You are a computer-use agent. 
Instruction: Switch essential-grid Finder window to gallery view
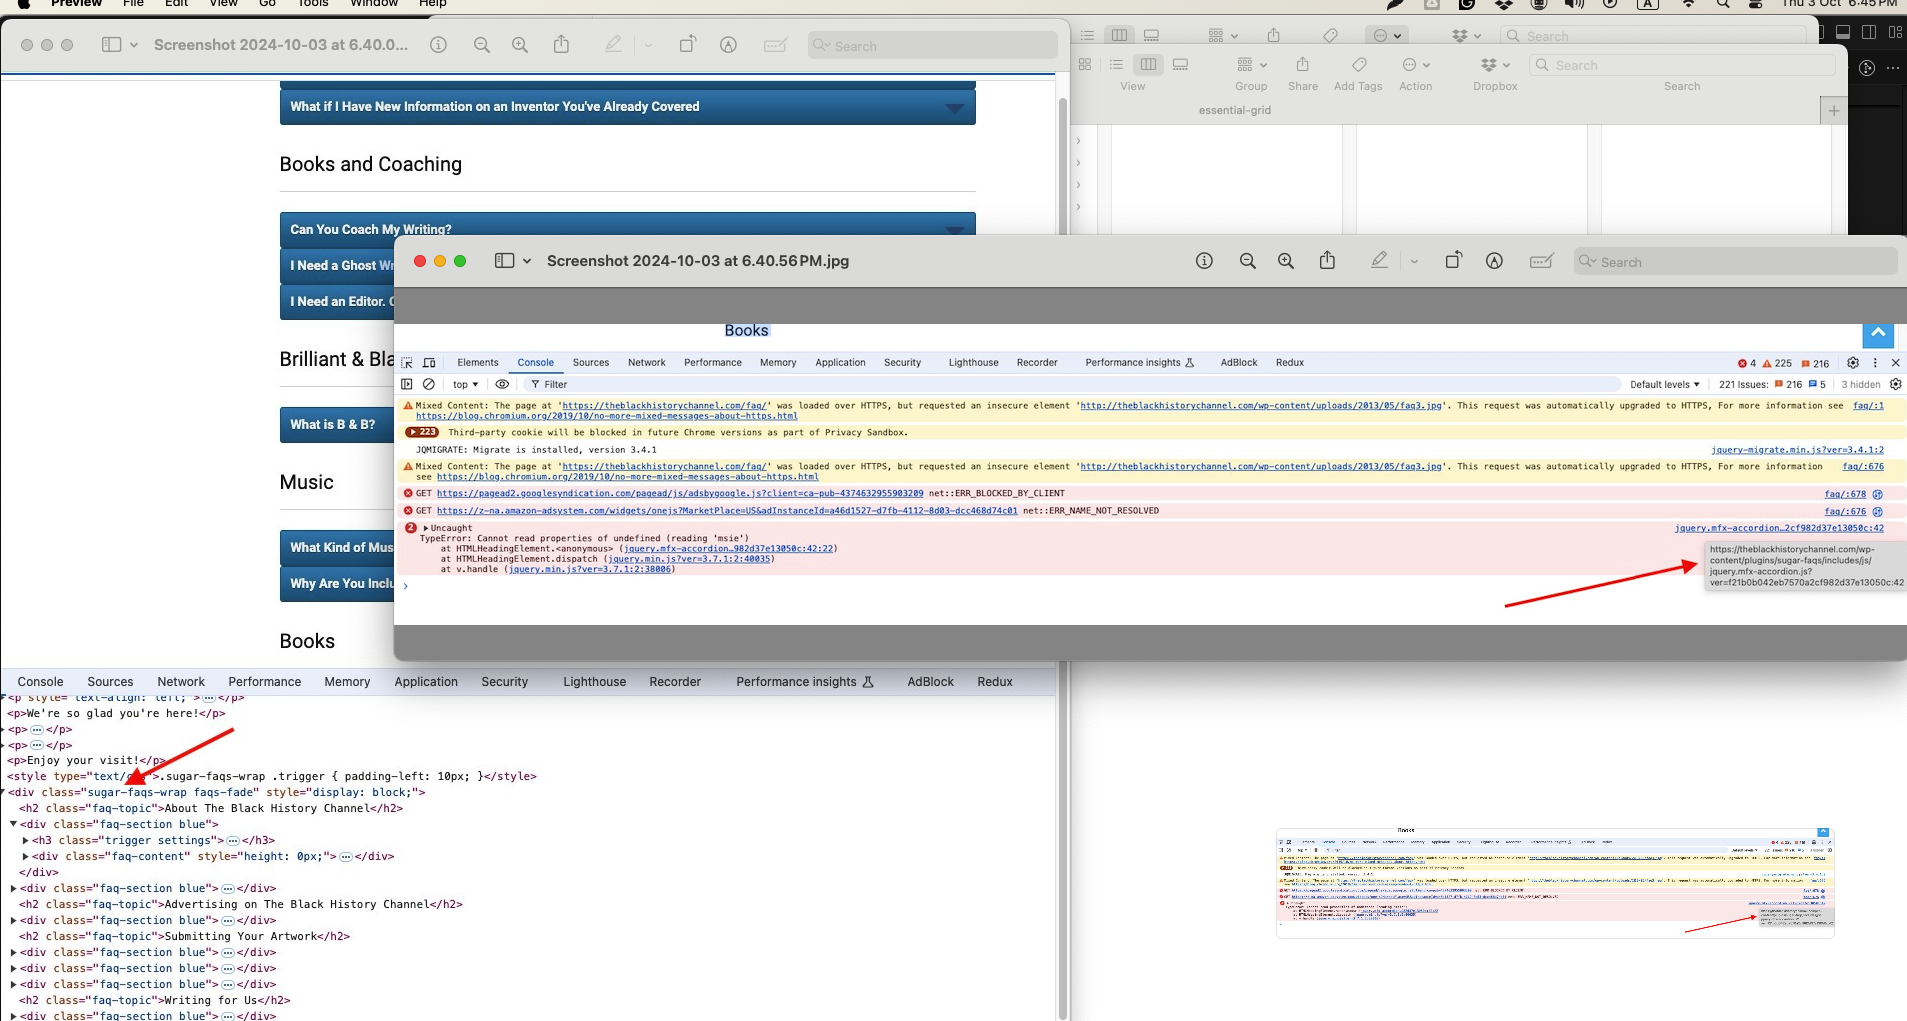pos(1180,65)
